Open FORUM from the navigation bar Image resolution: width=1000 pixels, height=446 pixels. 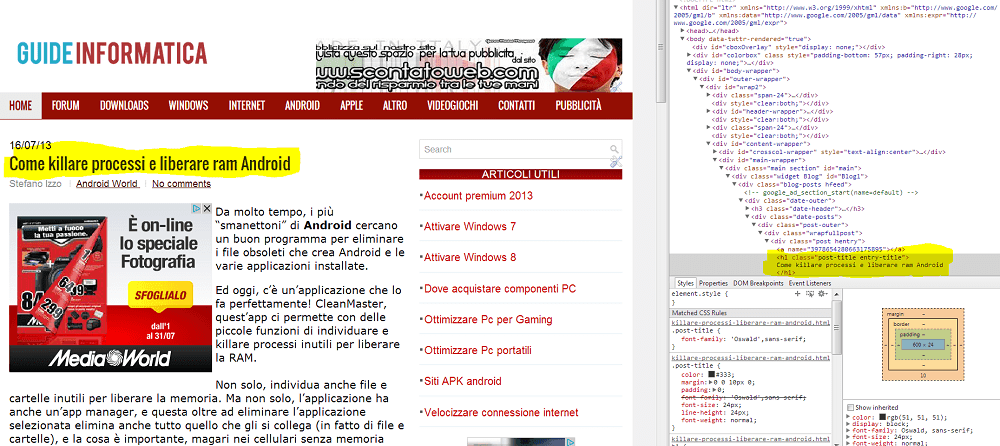(65, 105)
